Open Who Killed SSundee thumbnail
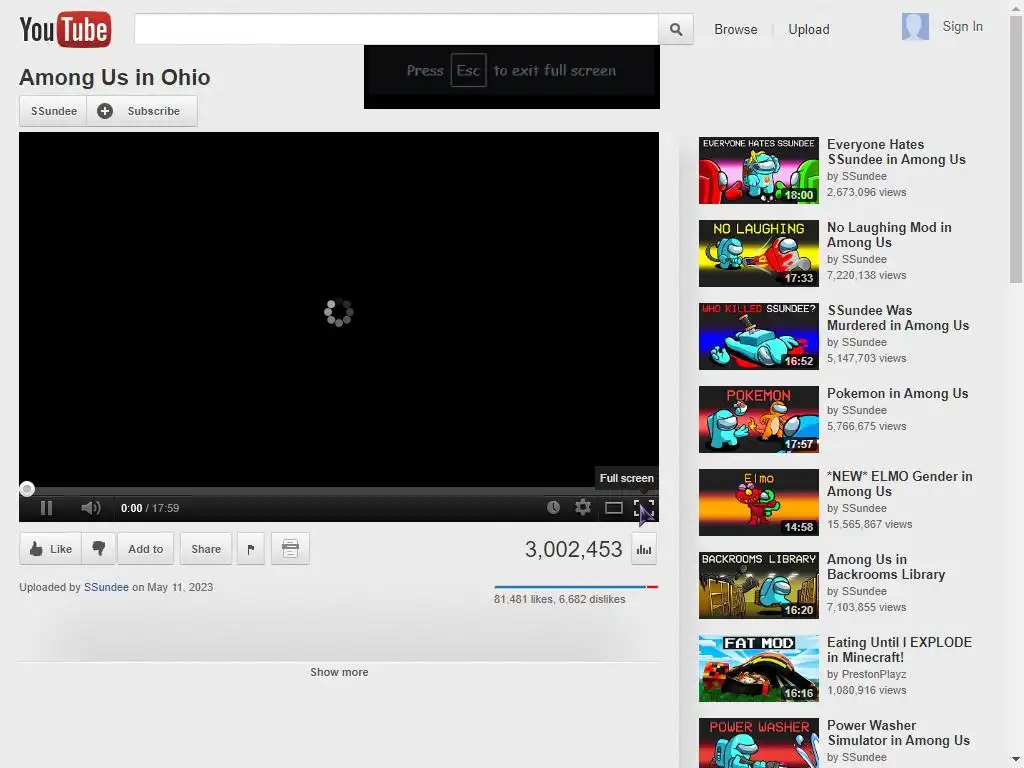Screen dimensions: 1024x768 click(758, 336)
